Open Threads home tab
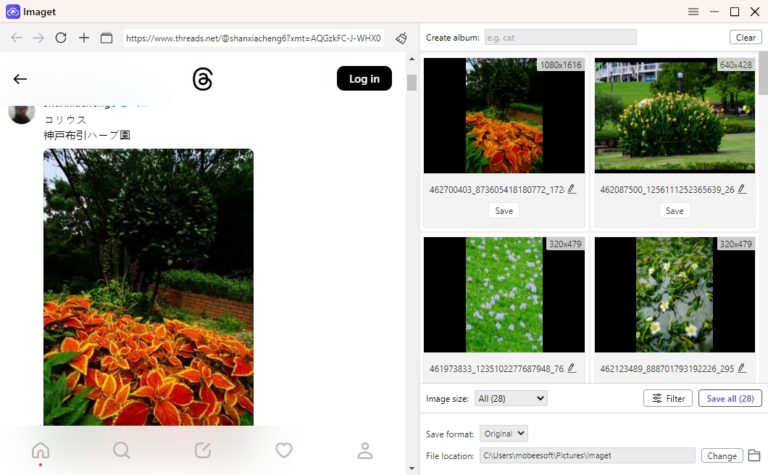Screen dimensions: 768x475 41,451
